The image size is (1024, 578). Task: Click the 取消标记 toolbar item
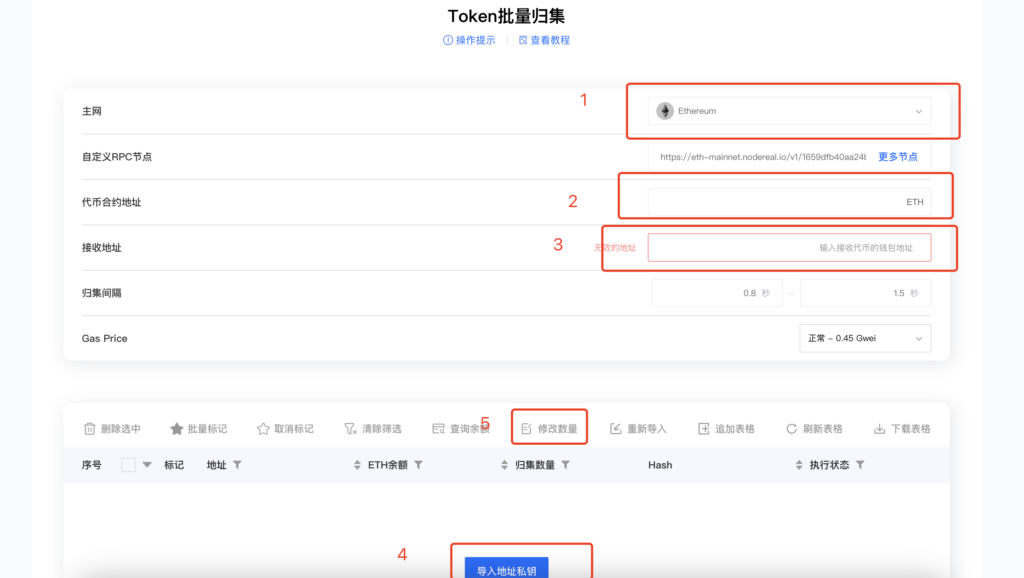tap(285, 428)
